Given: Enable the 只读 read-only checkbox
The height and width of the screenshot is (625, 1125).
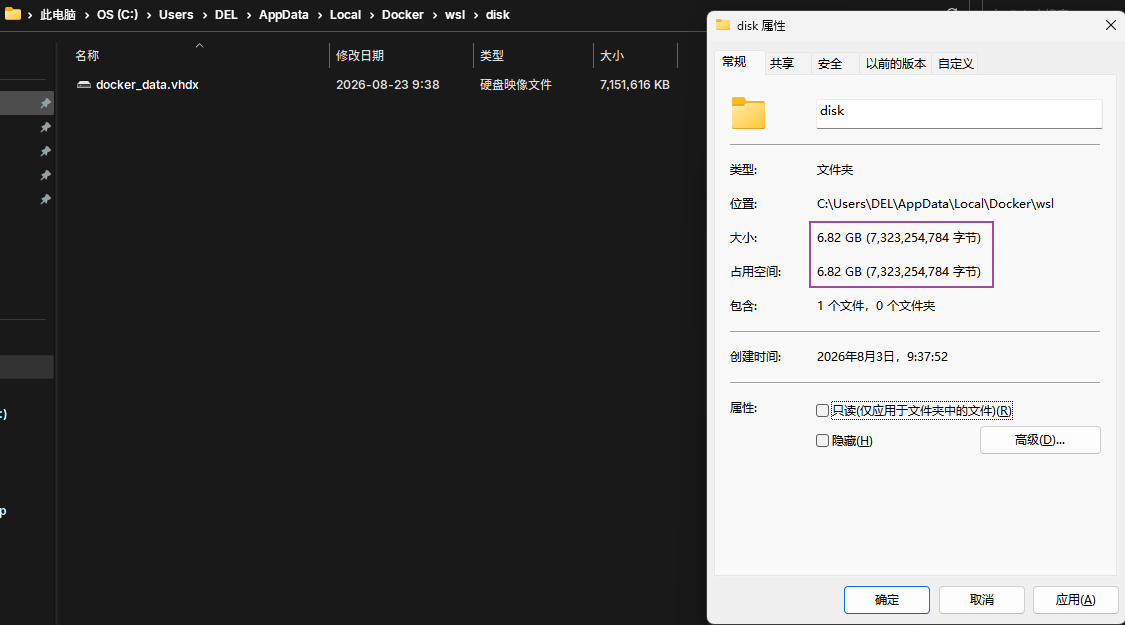Looking at the screenshot, I should click(822, 410).
